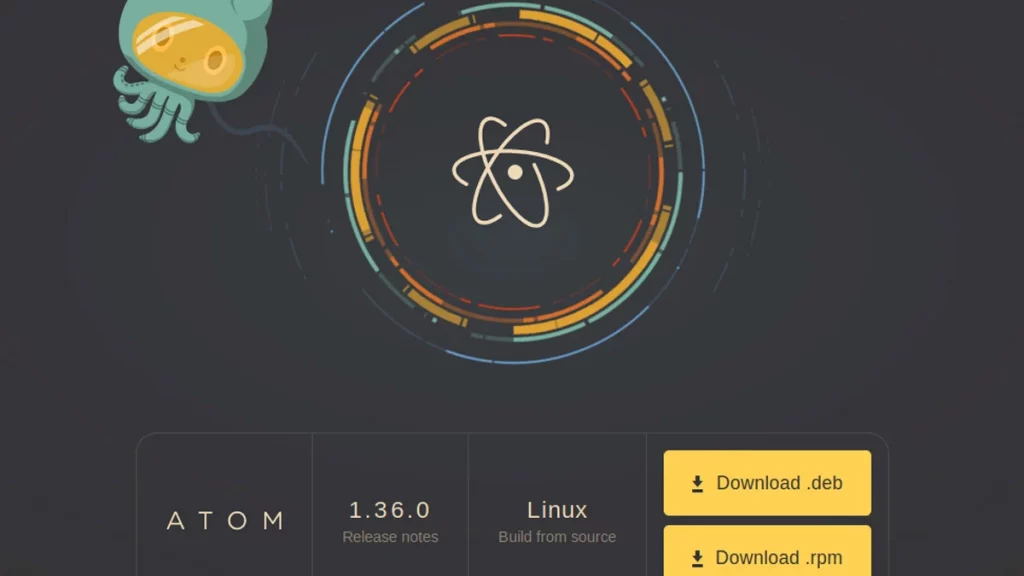Click the Atom logo in the circle center
Viewport: 1024px width, 576px height.
coord(513,171)
